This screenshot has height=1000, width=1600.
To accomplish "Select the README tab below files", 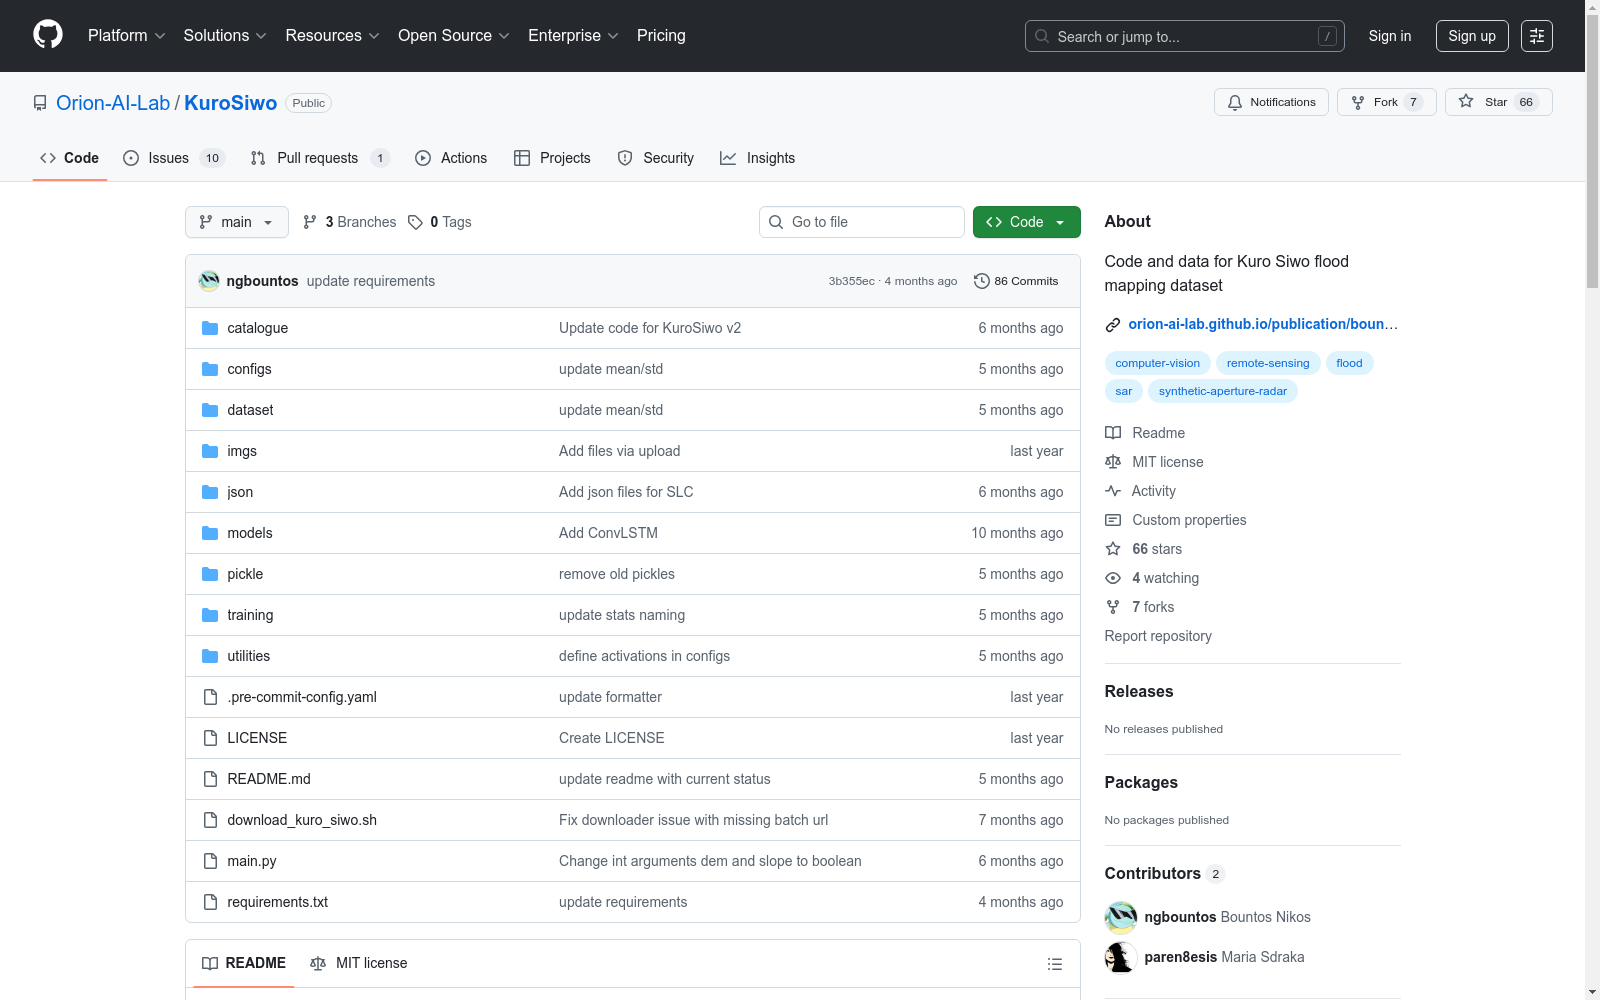I will click(244, 963).
